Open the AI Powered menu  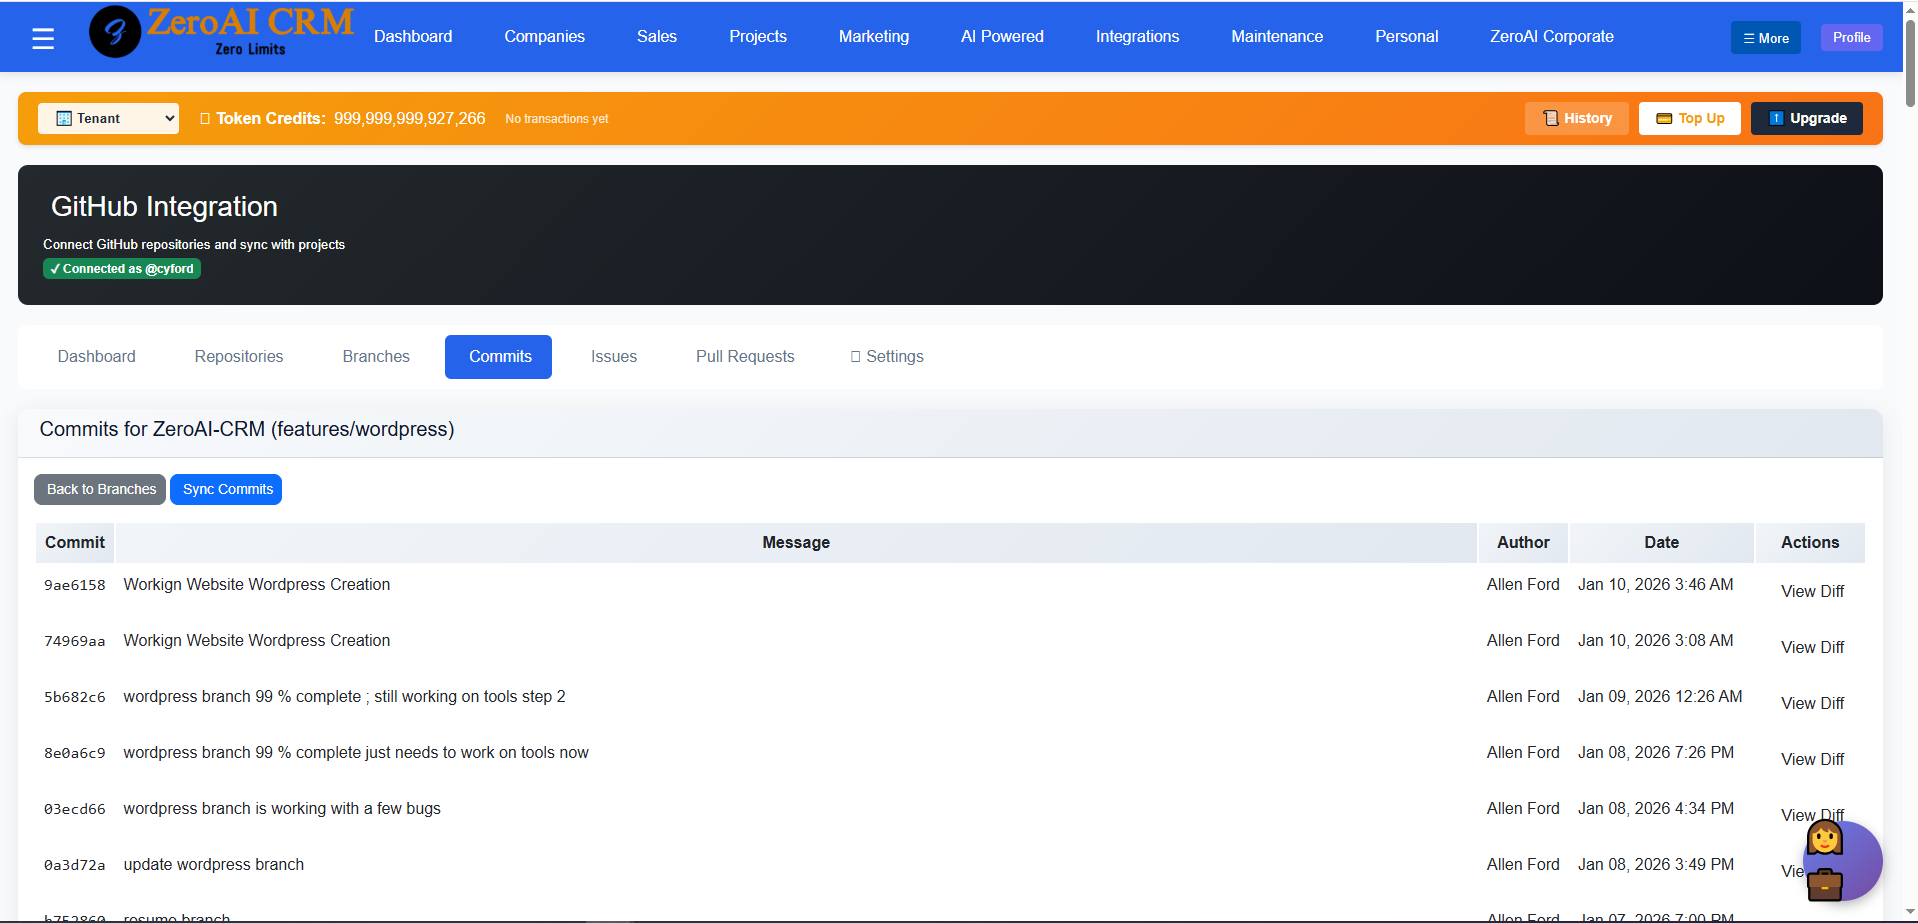coord(1002,37)
